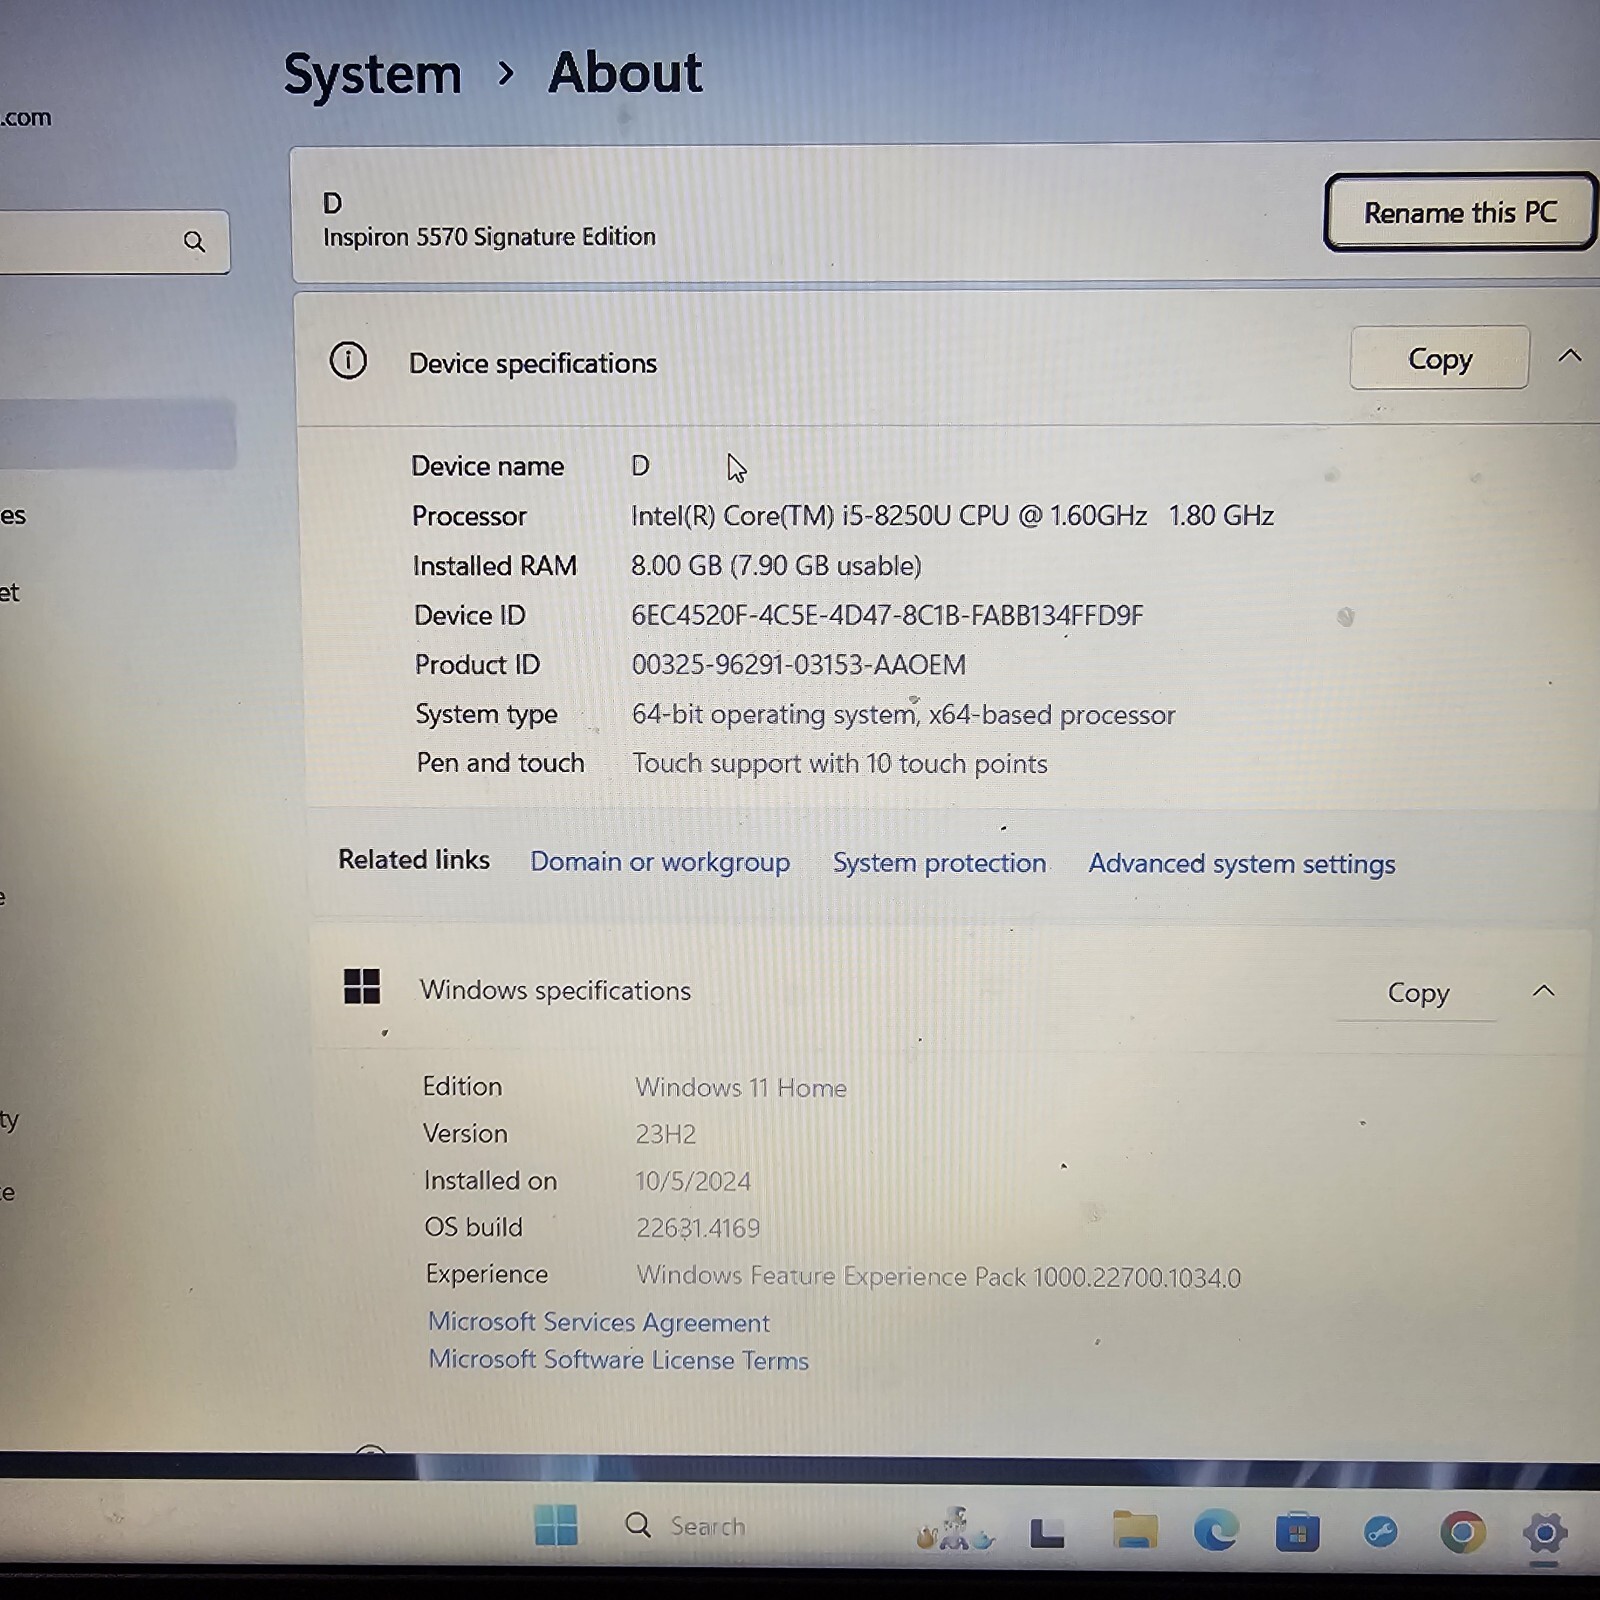Select the Product ID 00325-96291-03153-AAOEM
This screenshot has width=1600, height=1600.
point(798,665)
